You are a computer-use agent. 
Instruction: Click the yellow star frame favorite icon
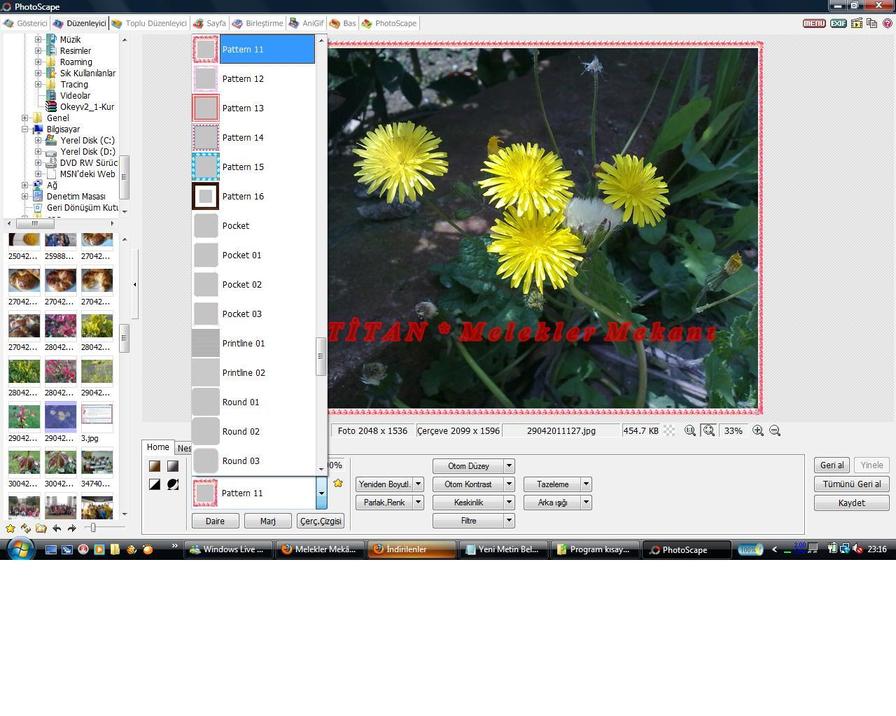338,483
